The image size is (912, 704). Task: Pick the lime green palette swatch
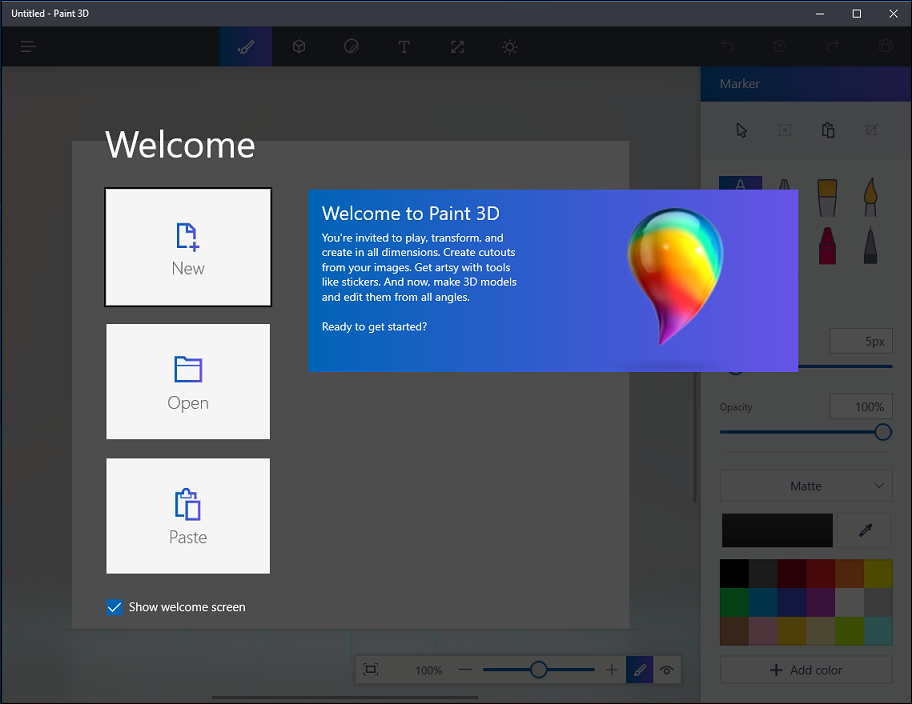849,631
